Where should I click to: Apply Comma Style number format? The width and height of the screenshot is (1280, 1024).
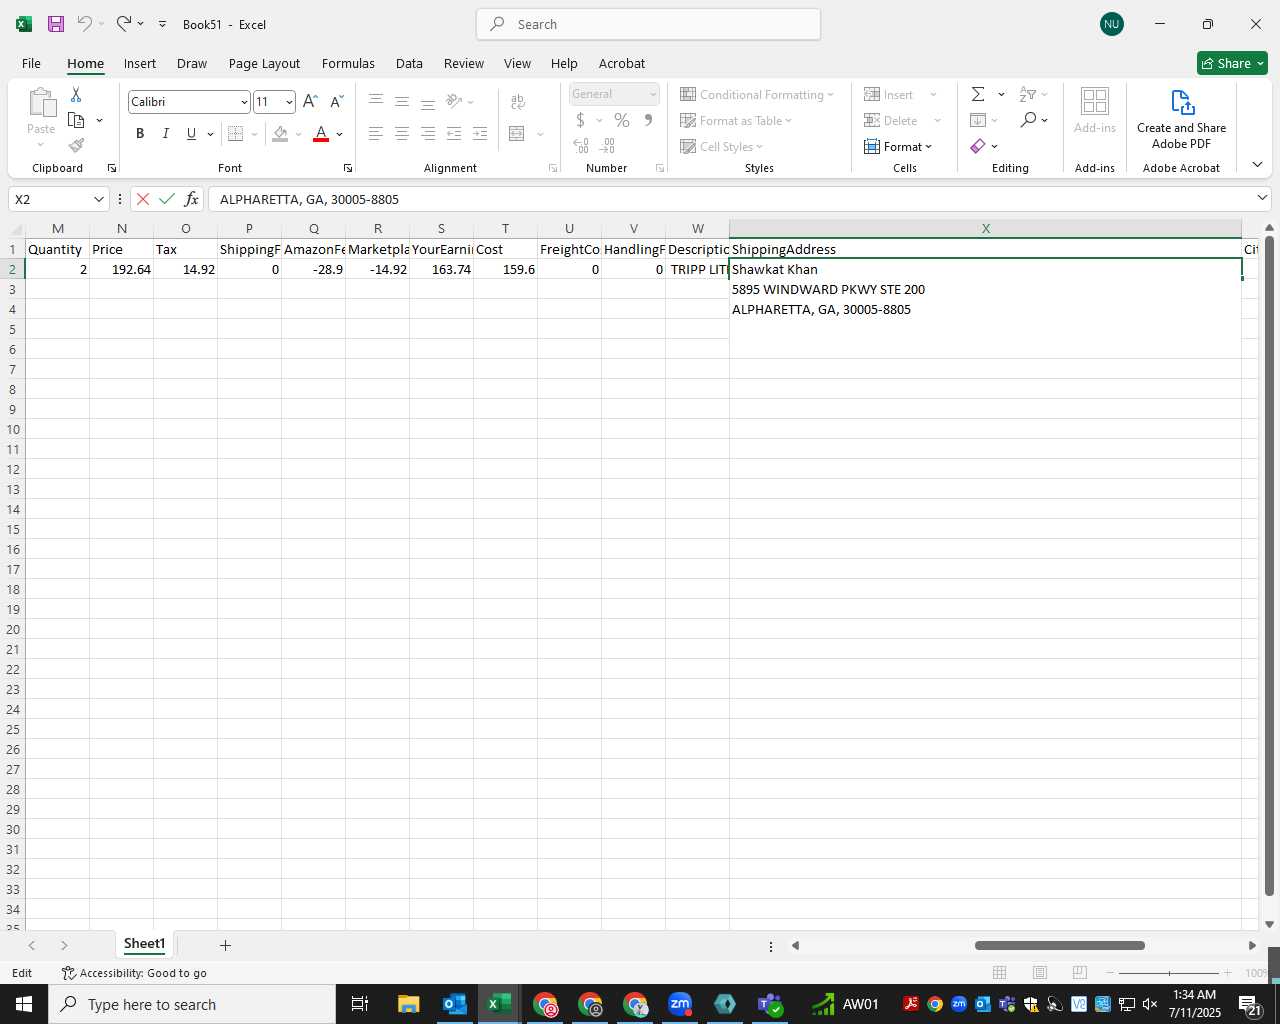click(x=648, y=120)
